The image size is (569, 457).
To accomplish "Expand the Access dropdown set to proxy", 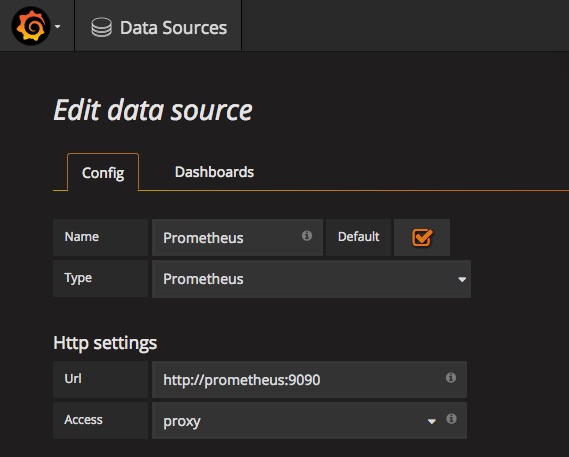I will pos(309,420).
